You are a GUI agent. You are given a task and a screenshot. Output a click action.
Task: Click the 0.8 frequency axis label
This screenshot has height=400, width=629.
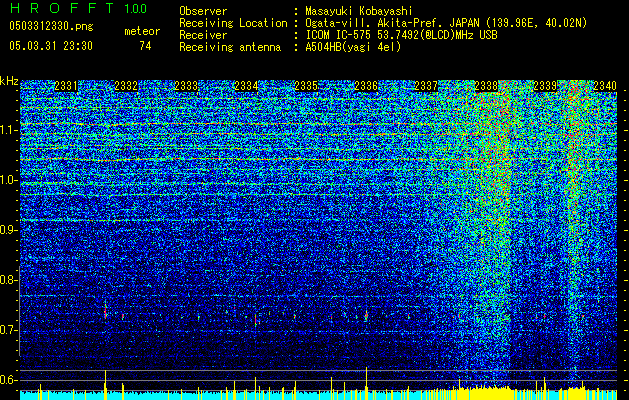[9, 280]
